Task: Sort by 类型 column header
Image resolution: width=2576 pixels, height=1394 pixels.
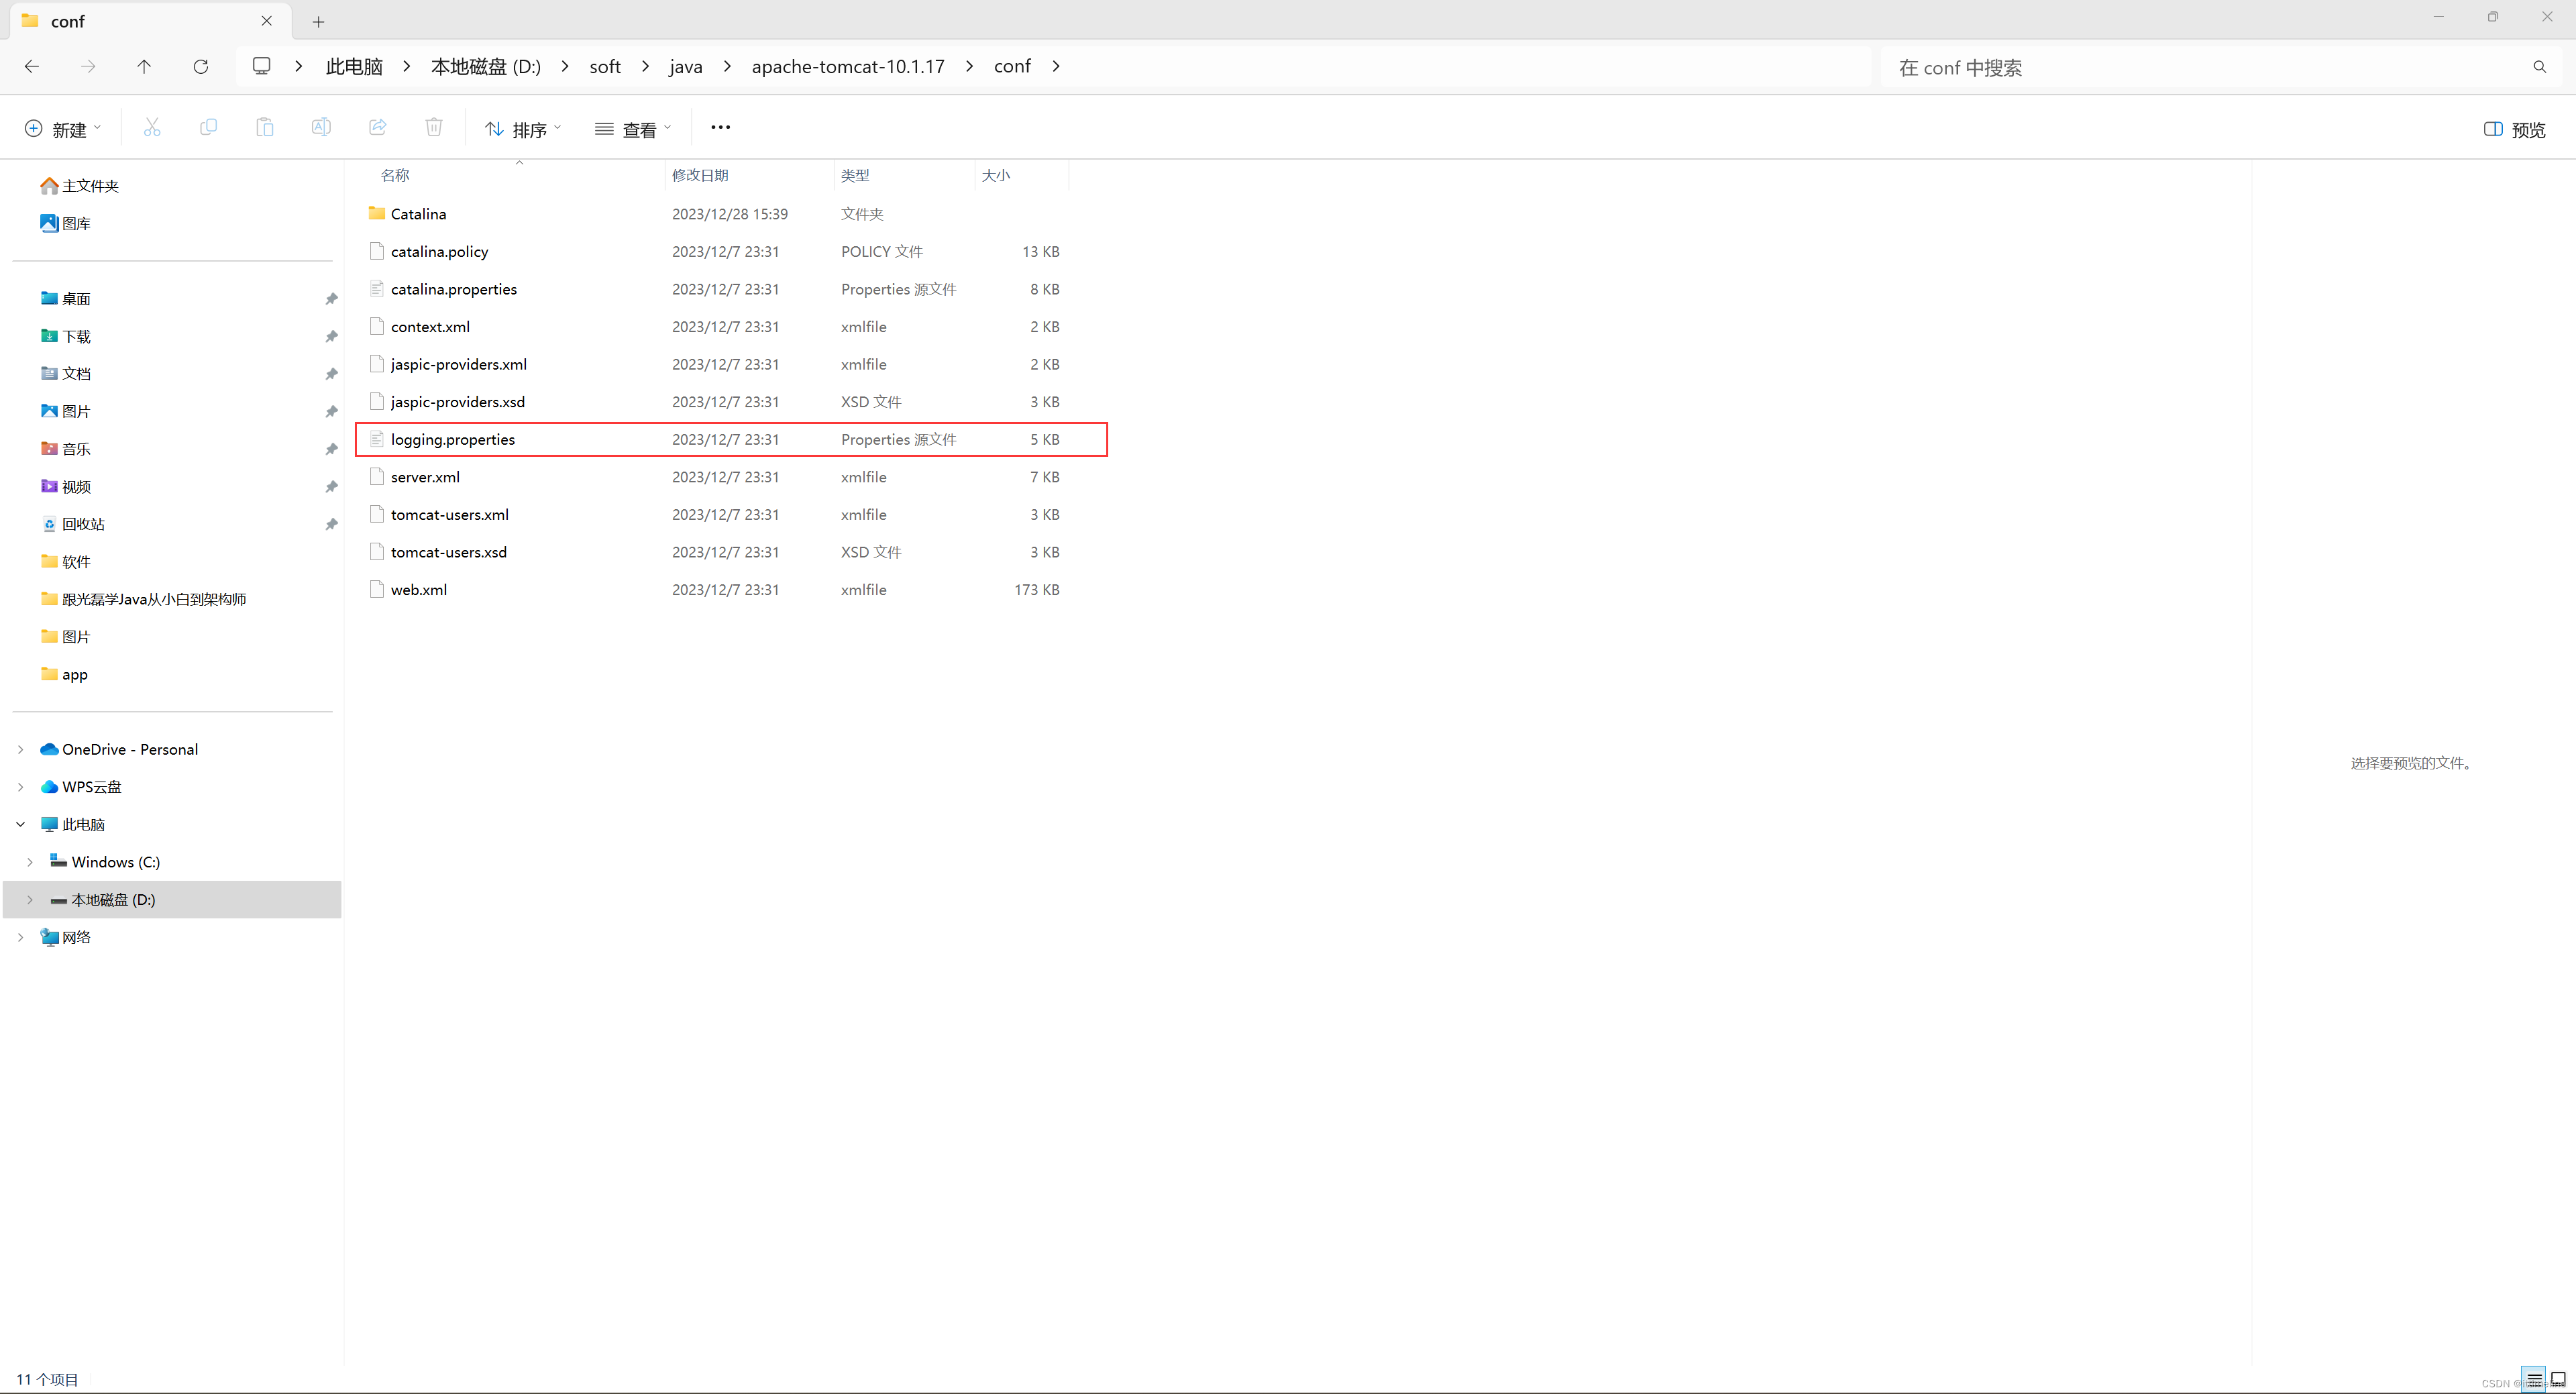Action: [855, 175]
